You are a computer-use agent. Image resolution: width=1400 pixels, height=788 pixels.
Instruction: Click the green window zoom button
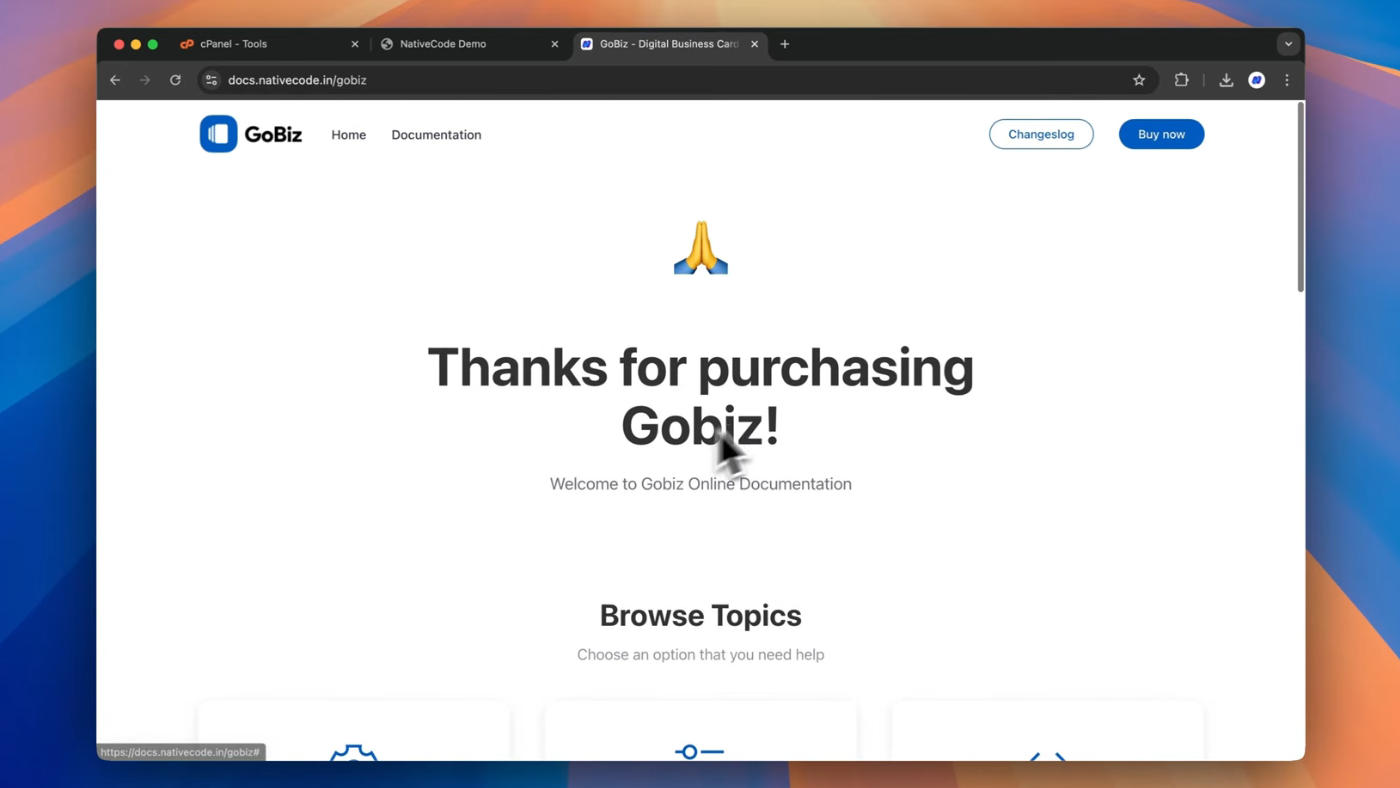point(153,44)
